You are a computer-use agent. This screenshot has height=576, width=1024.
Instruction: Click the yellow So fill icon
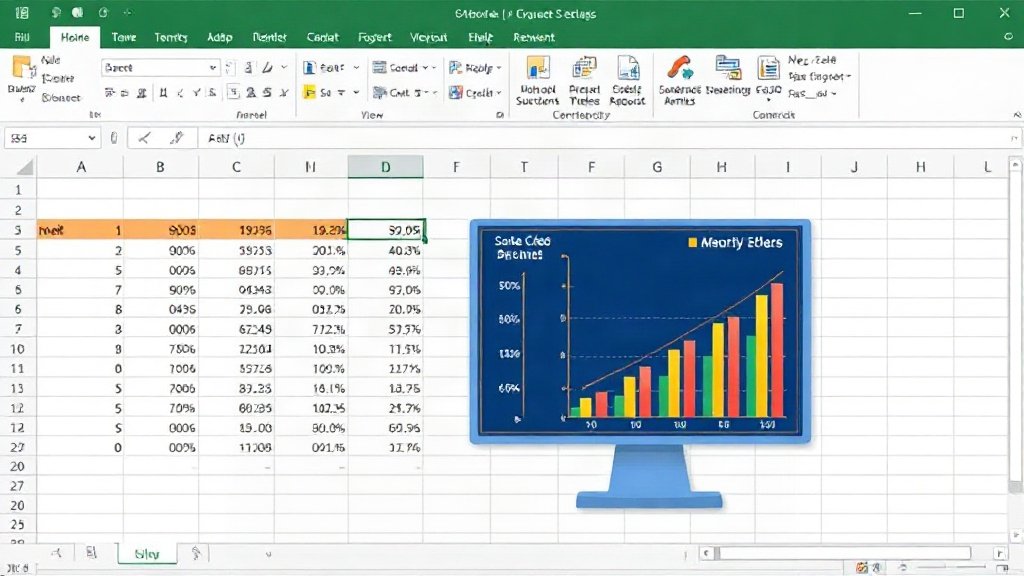(310, 93)
